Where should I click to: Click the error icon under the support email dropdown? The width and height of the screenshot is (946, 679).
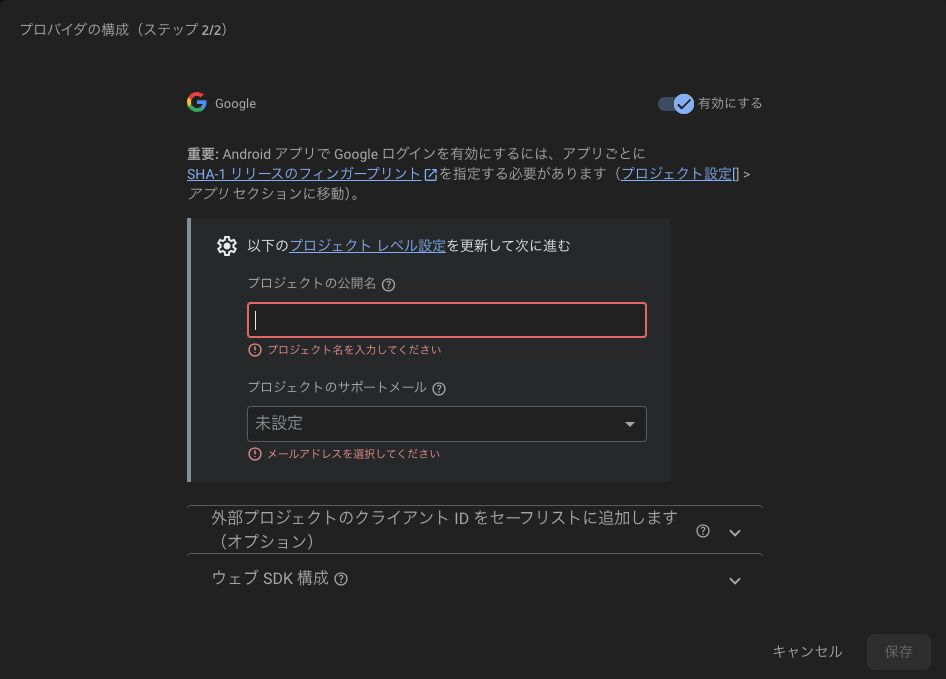[254, 453]
